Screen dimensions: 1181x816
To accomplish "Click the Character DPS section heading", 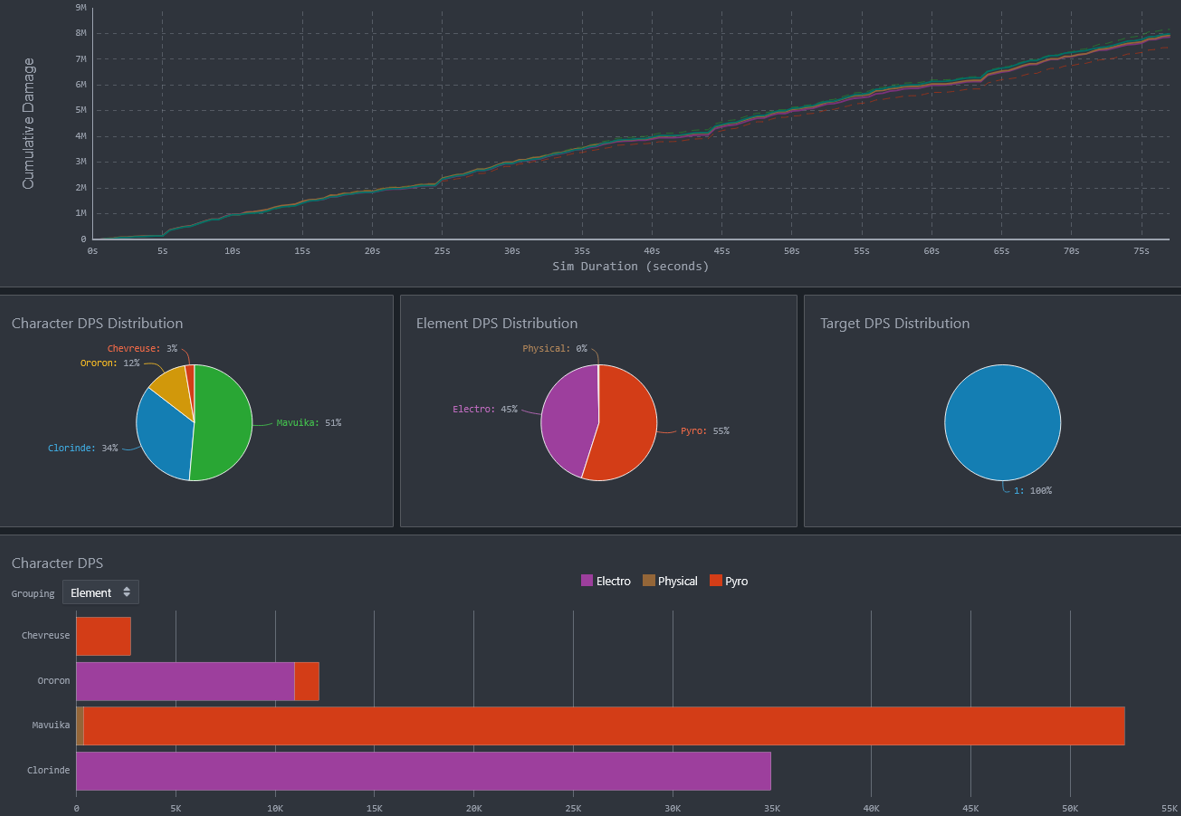I will click(57, 563).
